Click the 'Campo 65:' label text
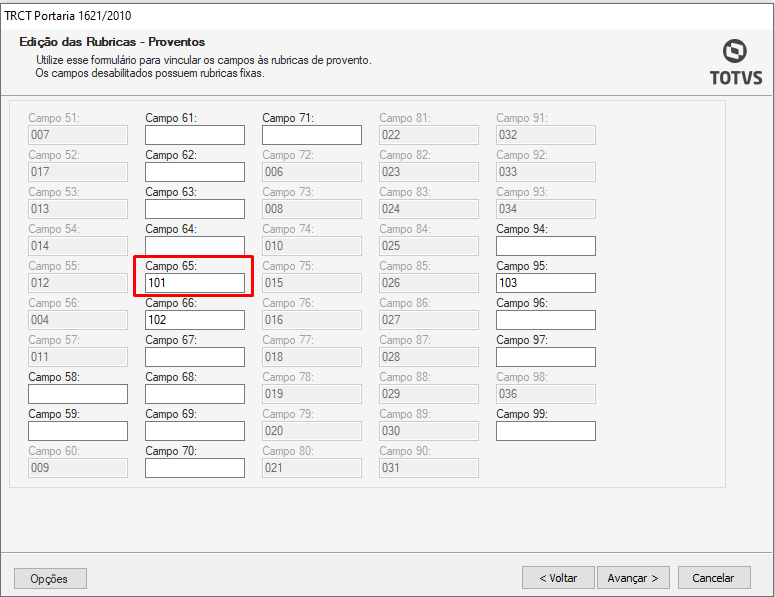The image size is (775, 597). tap(171, 266)
